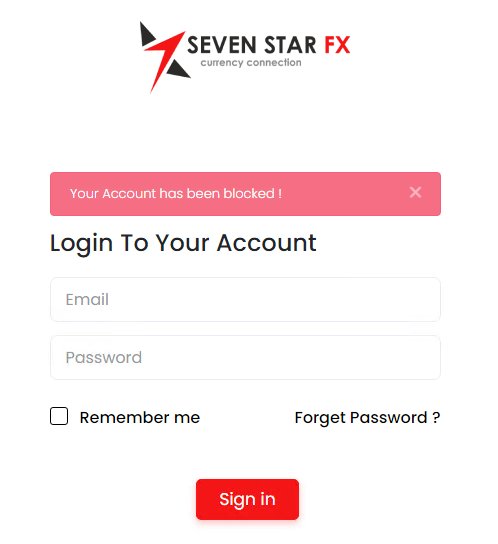498x544 pixels.
Task: Tick the Remember me checkbox
Action: 59,416
